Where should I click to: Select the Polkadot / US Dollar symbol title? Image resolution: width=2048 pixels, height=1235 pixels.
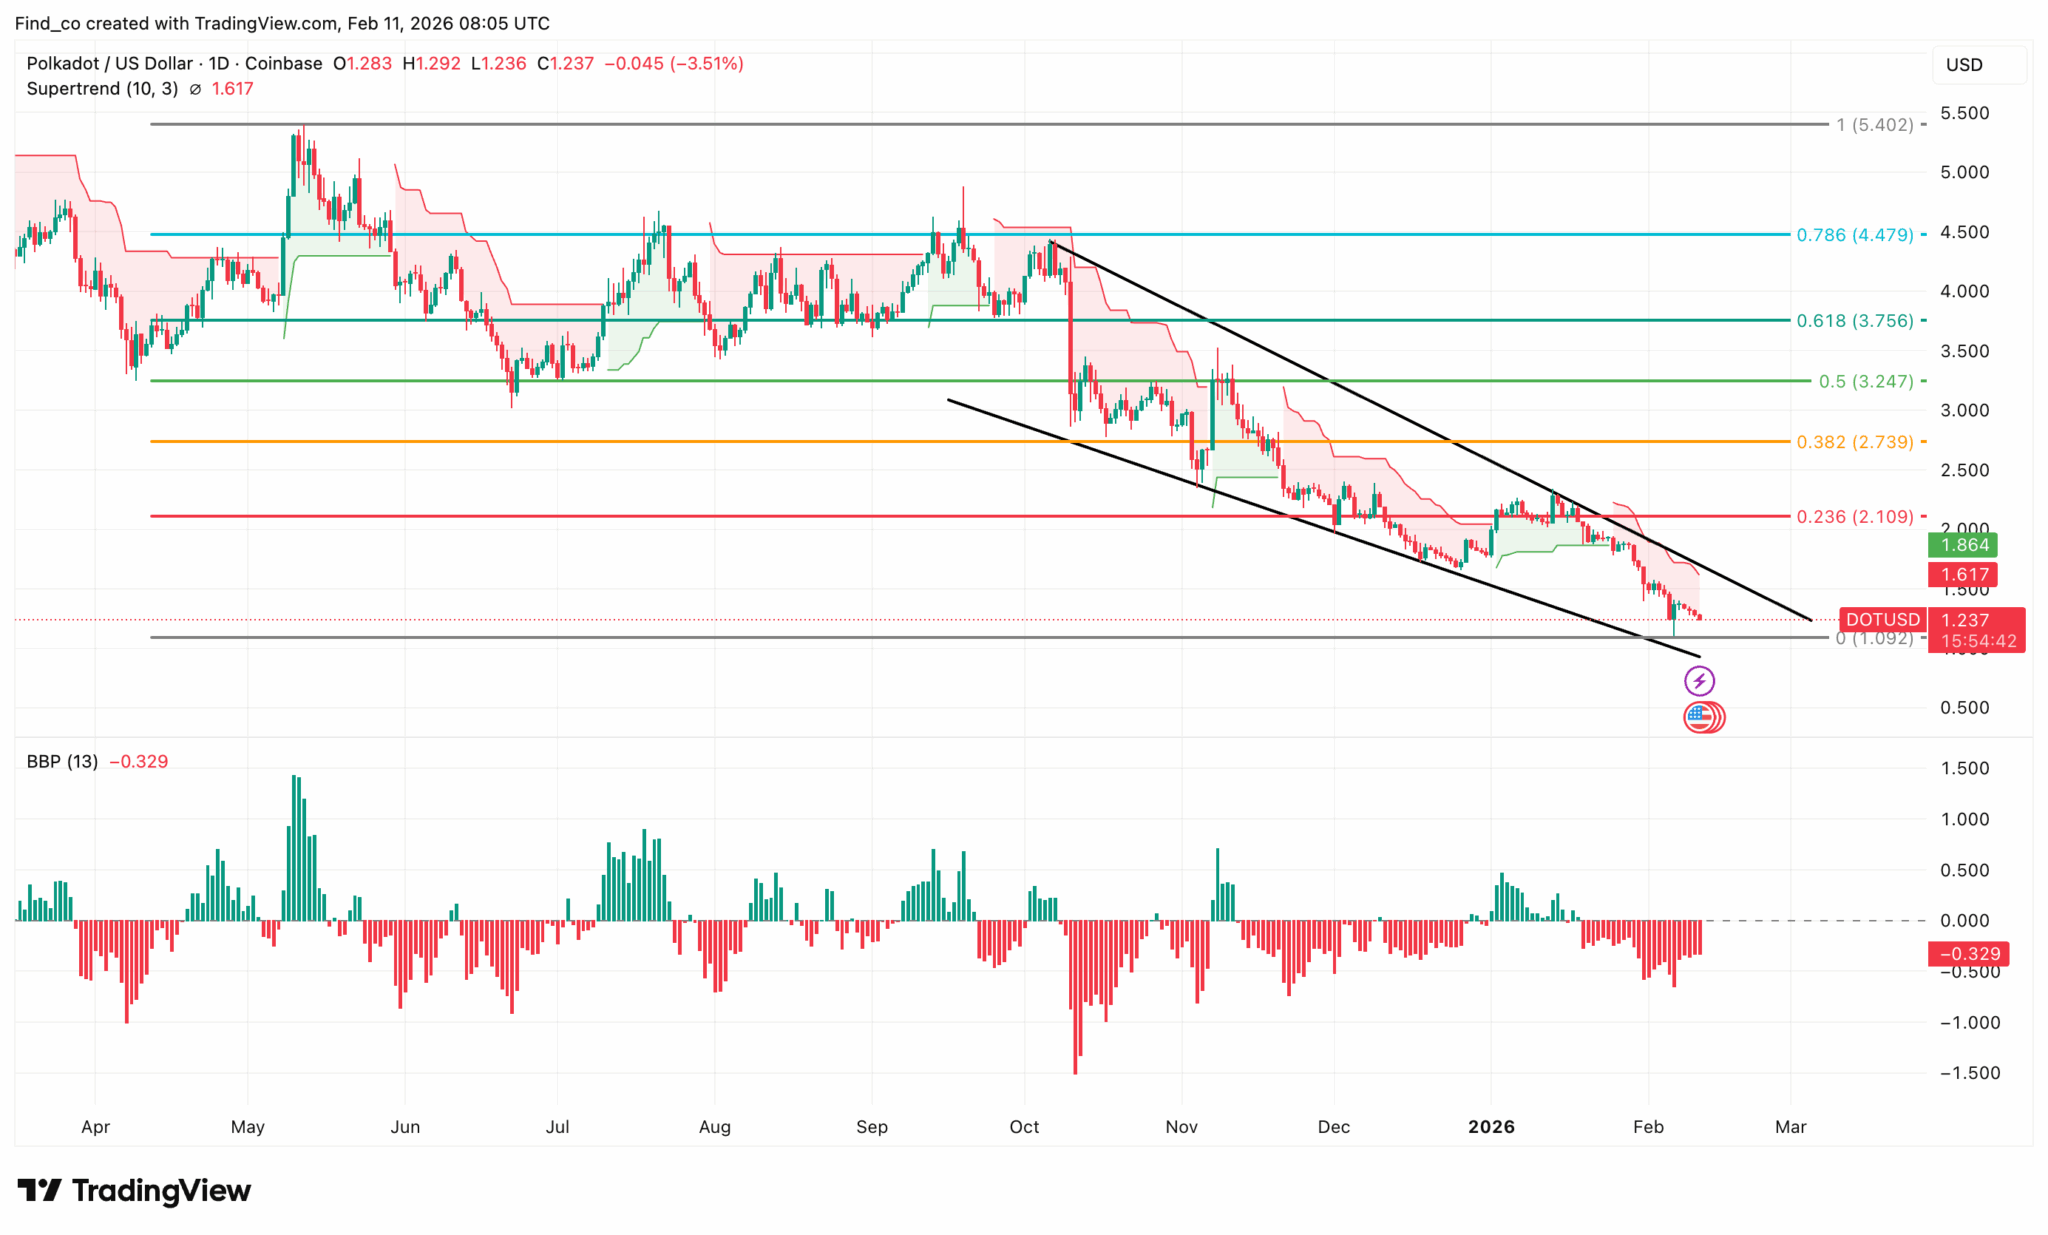click(109, 63)
